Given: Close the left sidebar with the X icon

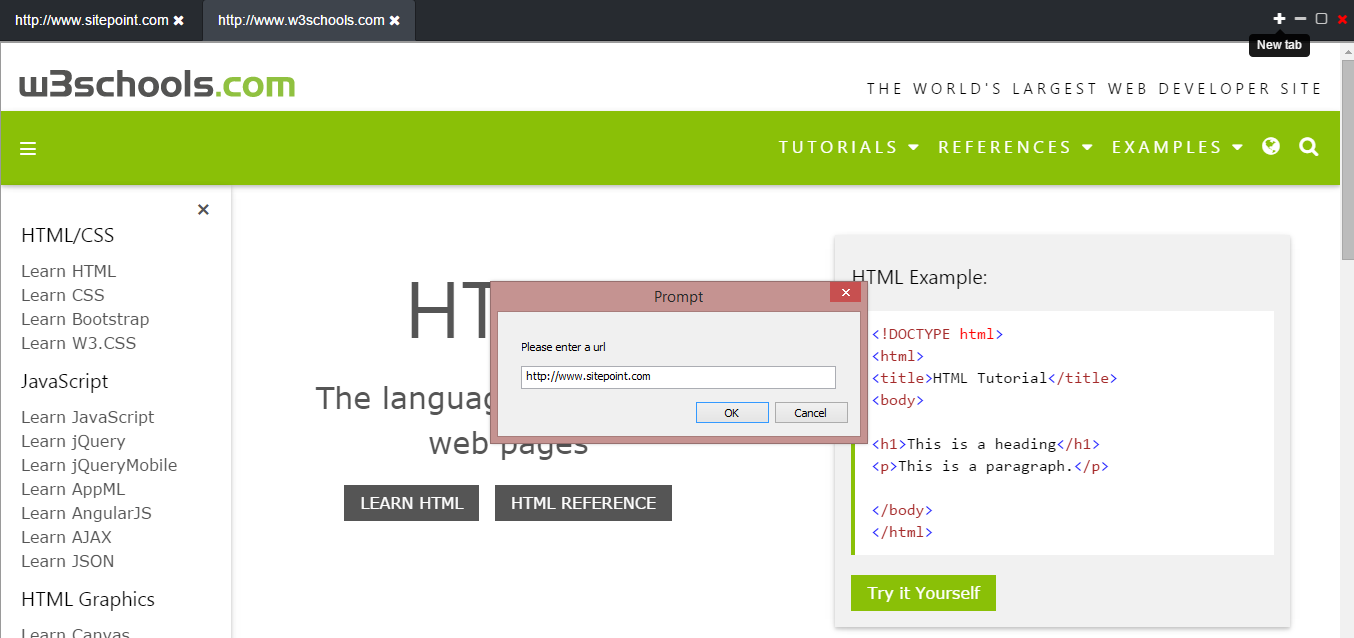Looking at the screenshot, I should click(x=203, y=210).
